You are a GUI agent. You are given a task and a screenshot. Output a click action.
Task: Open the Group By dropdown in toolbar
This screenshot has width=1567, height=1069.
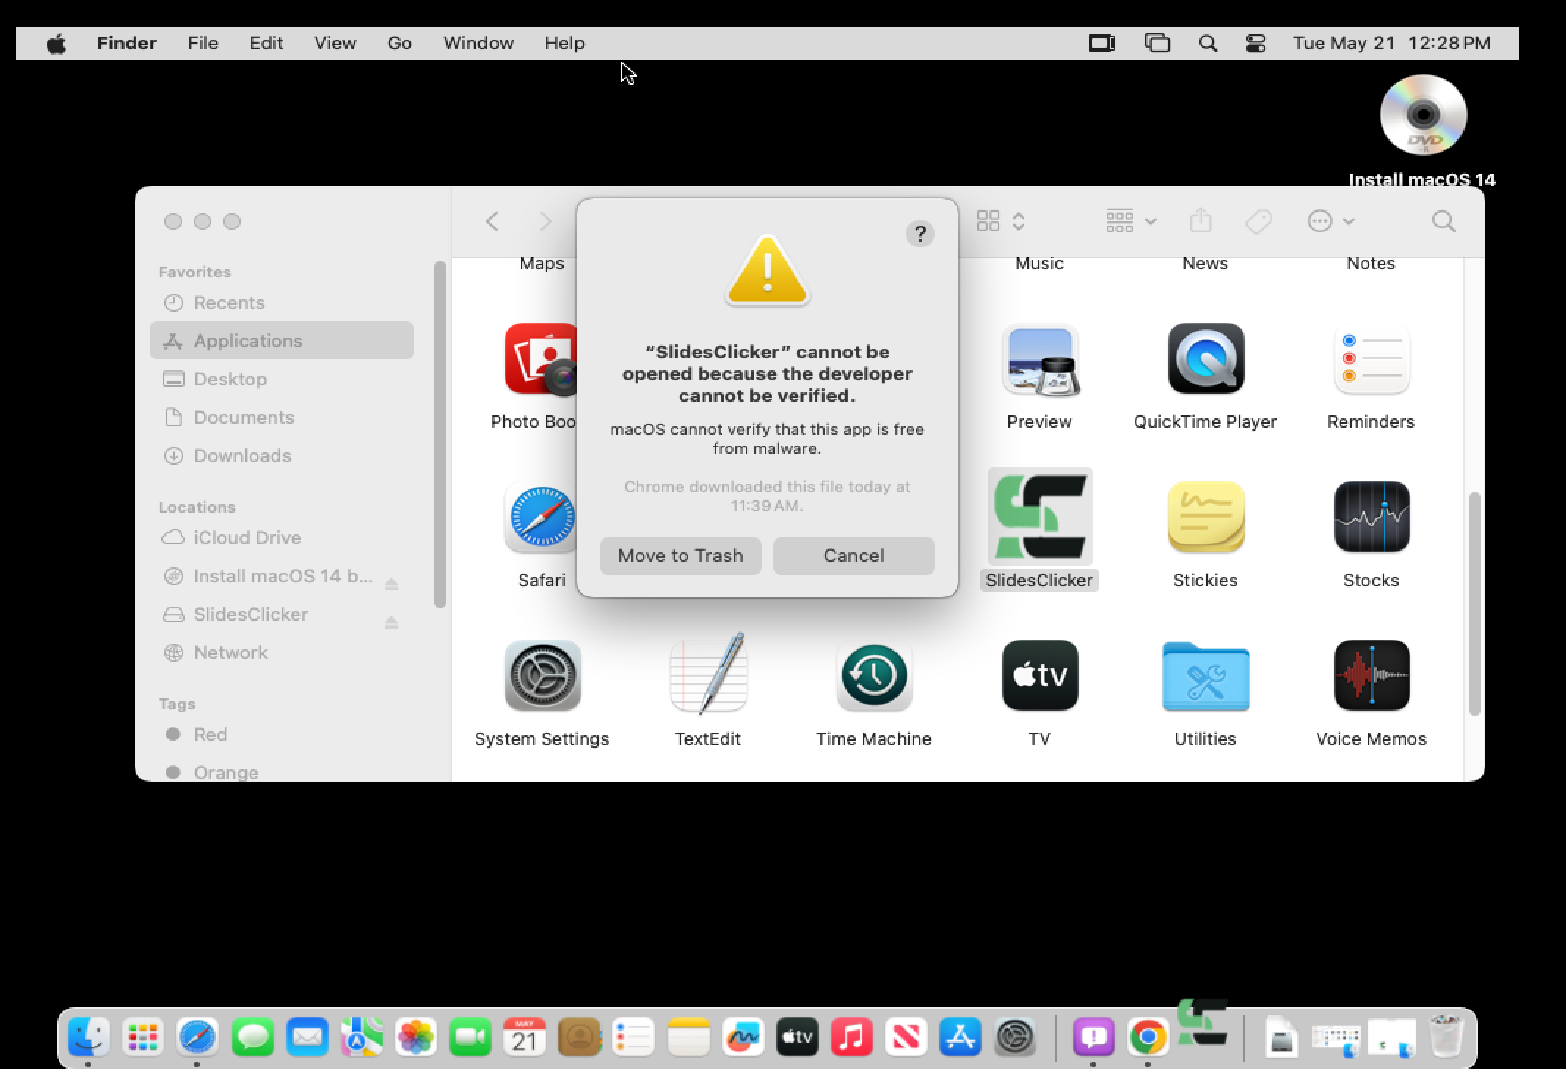point(1131,221)
